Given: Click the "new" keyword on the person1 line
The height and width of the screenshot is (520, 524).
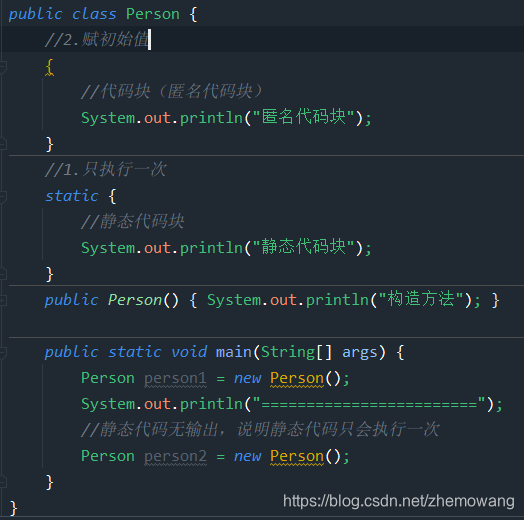Looking at the screenshot, I should tap(247, 378).
